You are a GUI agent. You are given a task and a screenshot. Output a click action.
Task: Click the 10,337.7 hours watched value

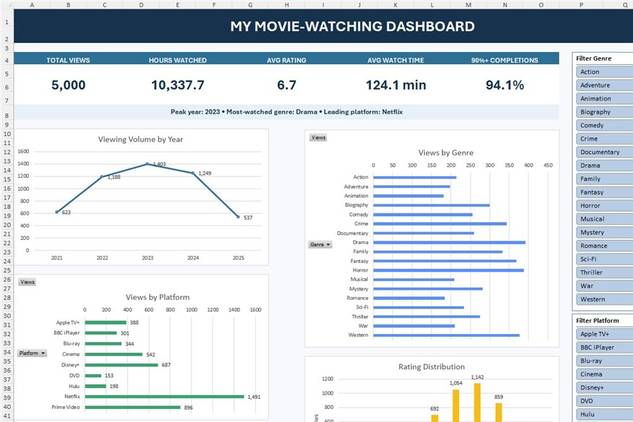pos(178,85)
